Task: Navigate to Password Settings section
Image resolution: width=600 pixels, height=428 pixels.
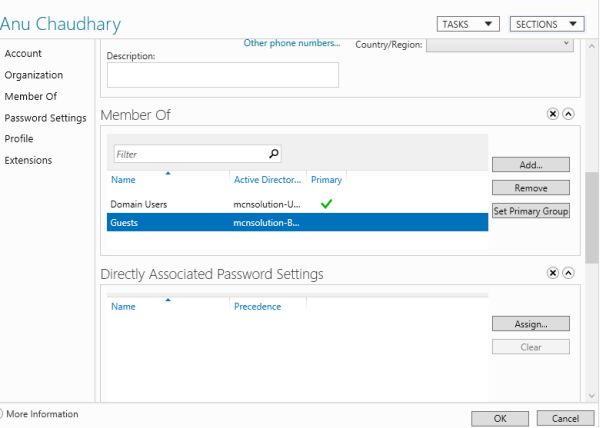Action: pos(45,118)
